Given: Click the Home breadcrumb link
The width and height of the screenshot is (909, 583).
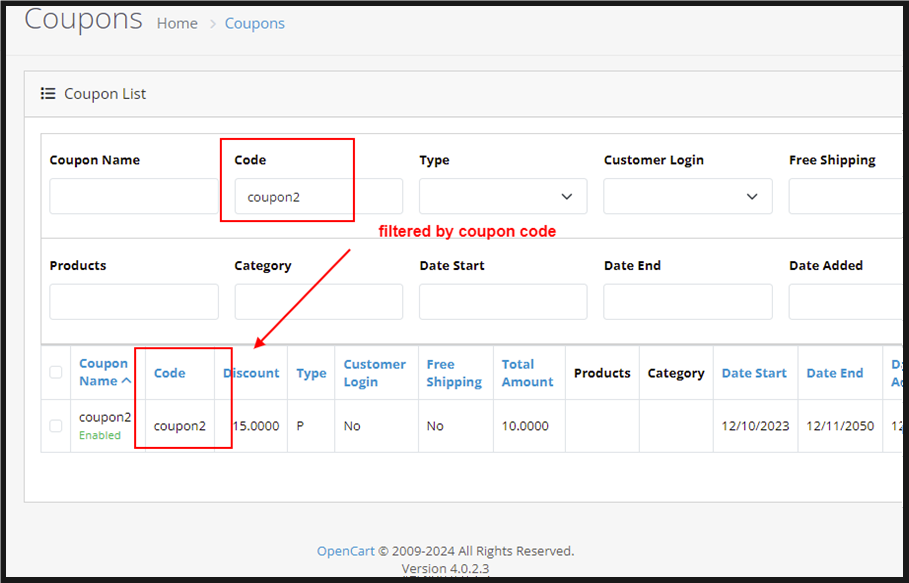Looking at the screenshot, I should [x=177, y=23].
